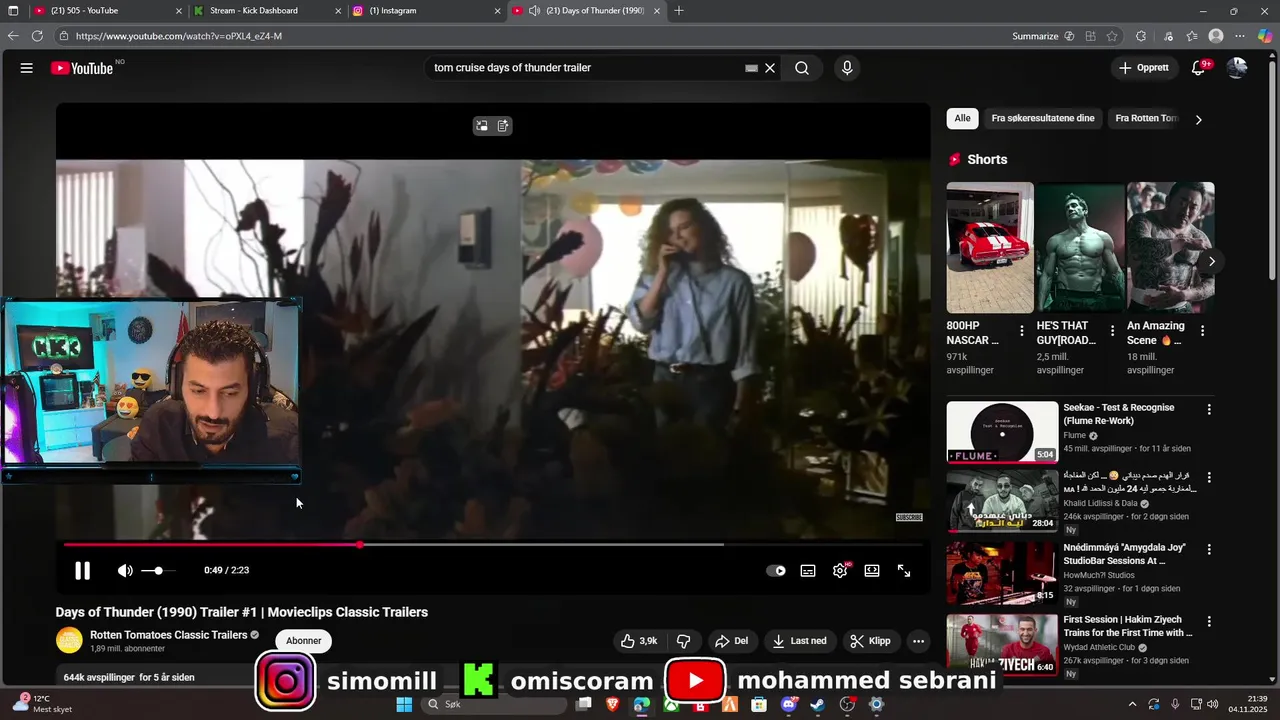Screen dimensions: 1280x720
Task: Clear the search box text
Action: [770, 68]
